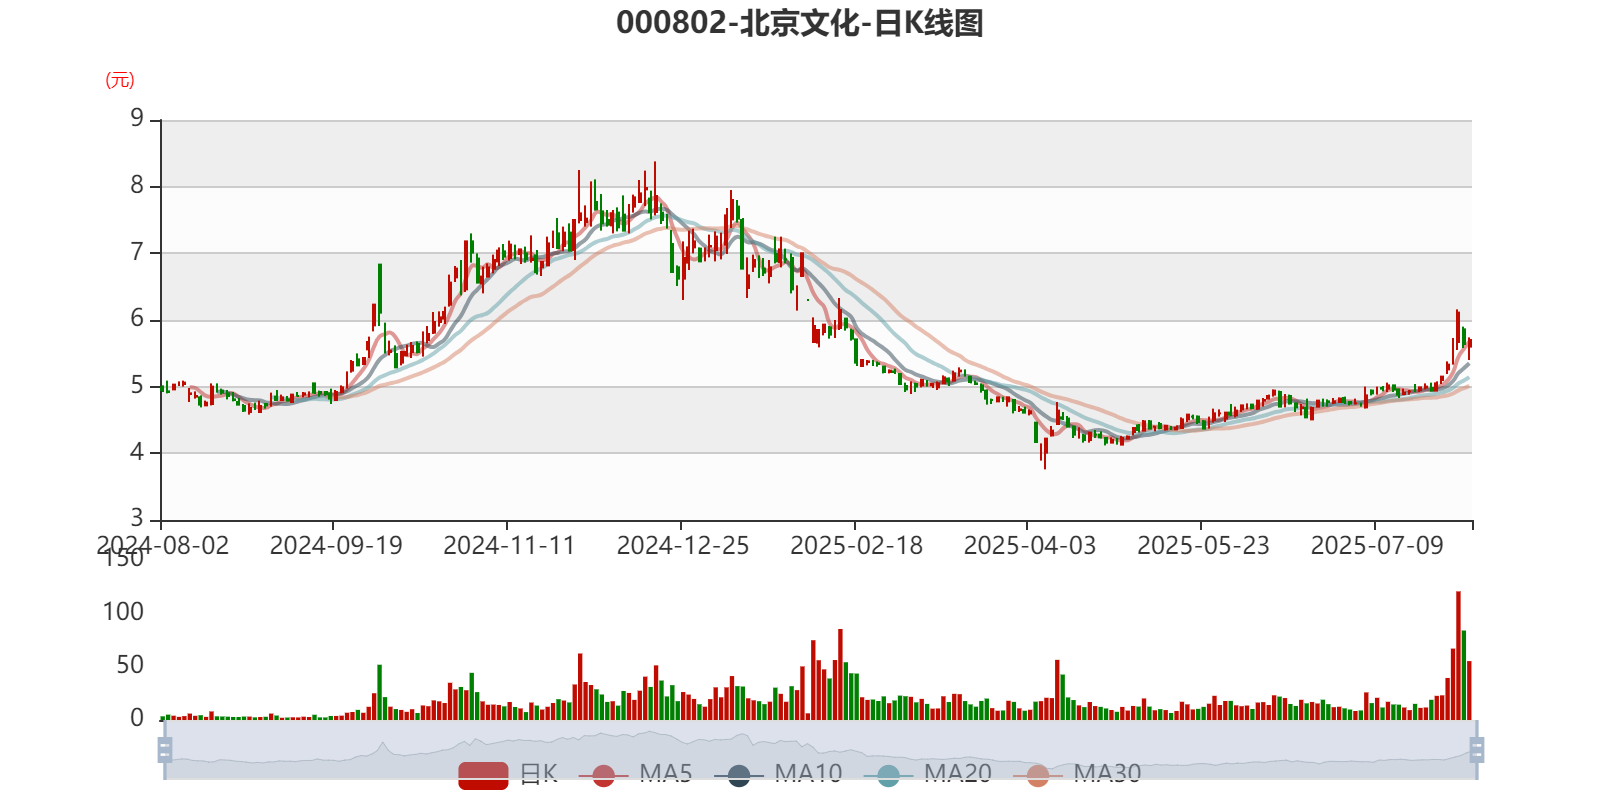Click the 2024-11-11 x-axis date label
This screenshot has height=800, width=1600.
pos(509,546)
